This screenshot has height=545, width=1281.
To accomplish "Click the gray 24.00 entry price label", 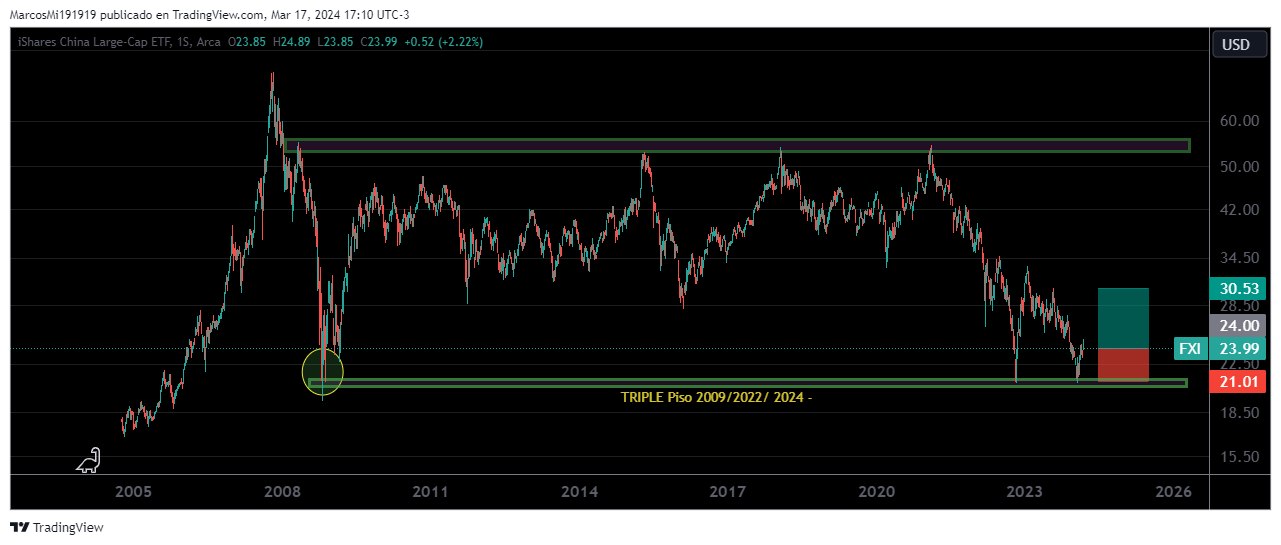I will 1238,325.
